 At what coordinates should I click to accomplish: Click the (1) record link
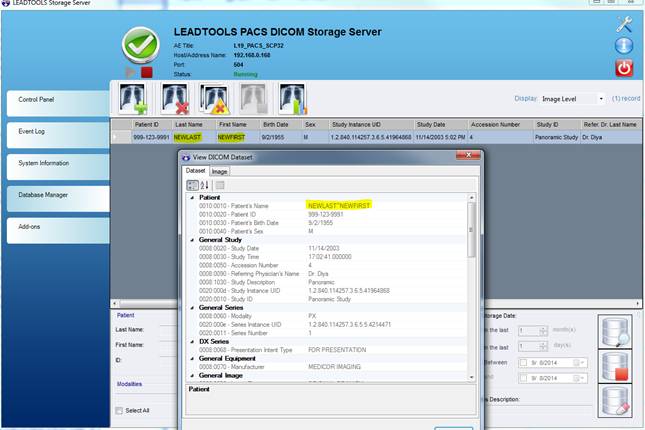tap(626, 99)
